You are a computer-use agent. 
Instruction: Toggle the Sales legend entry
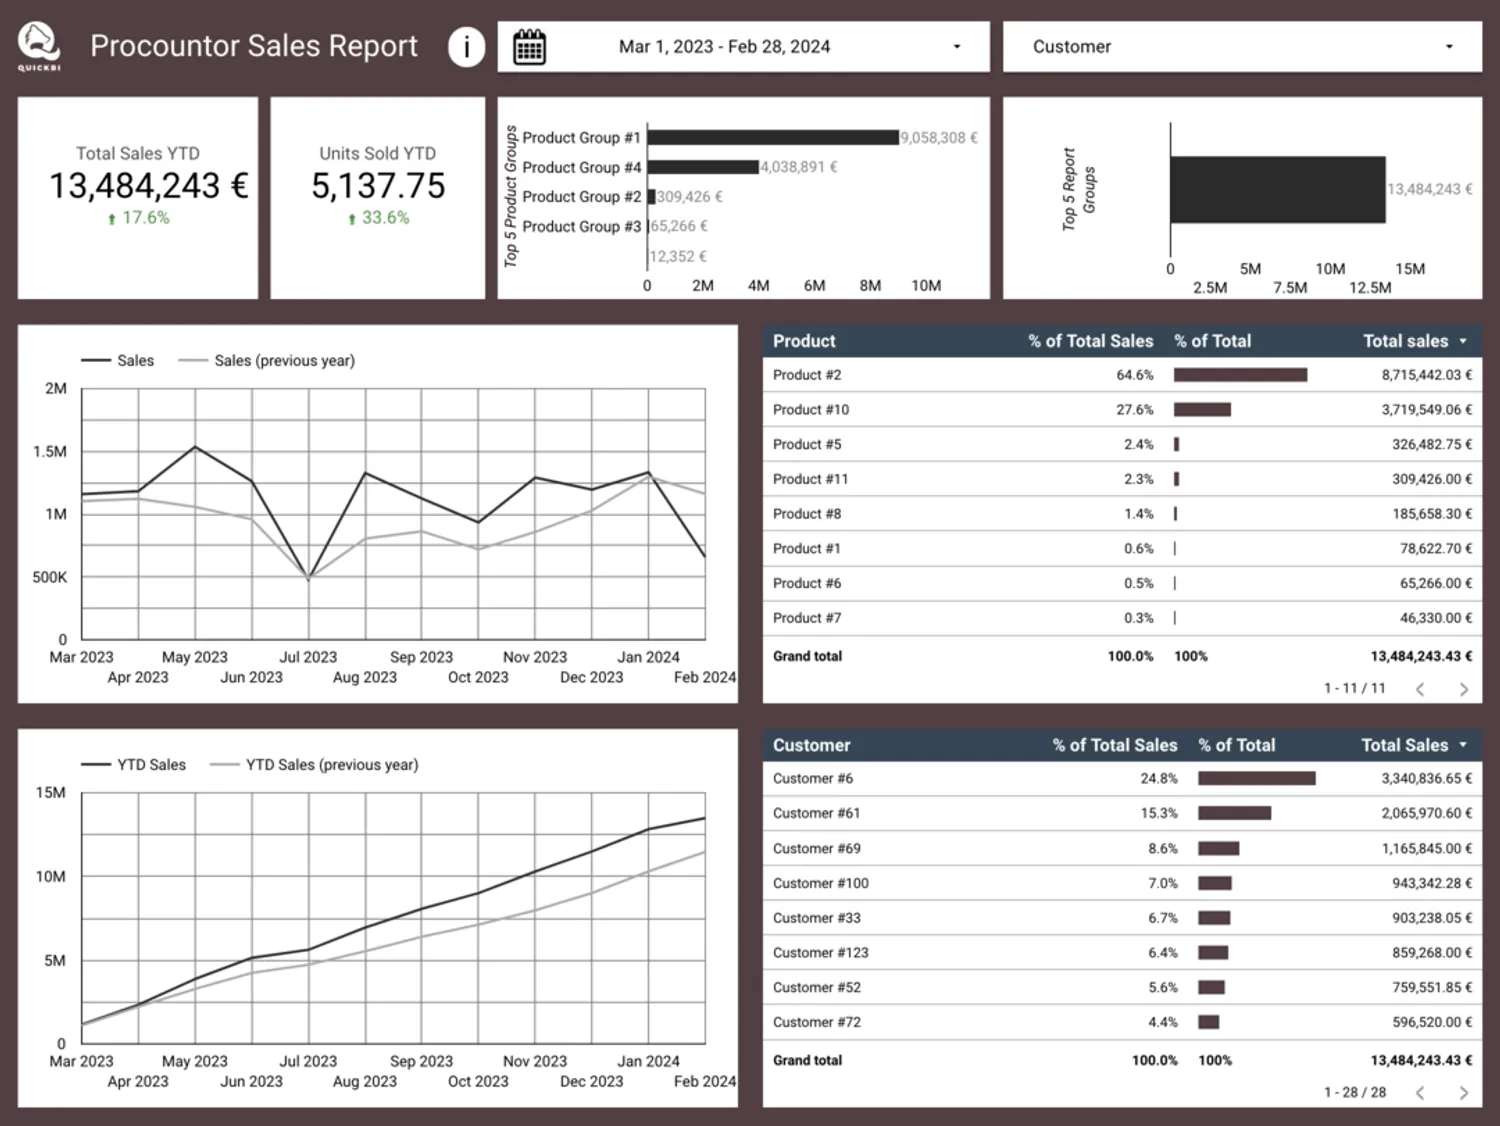click(118, 361)
